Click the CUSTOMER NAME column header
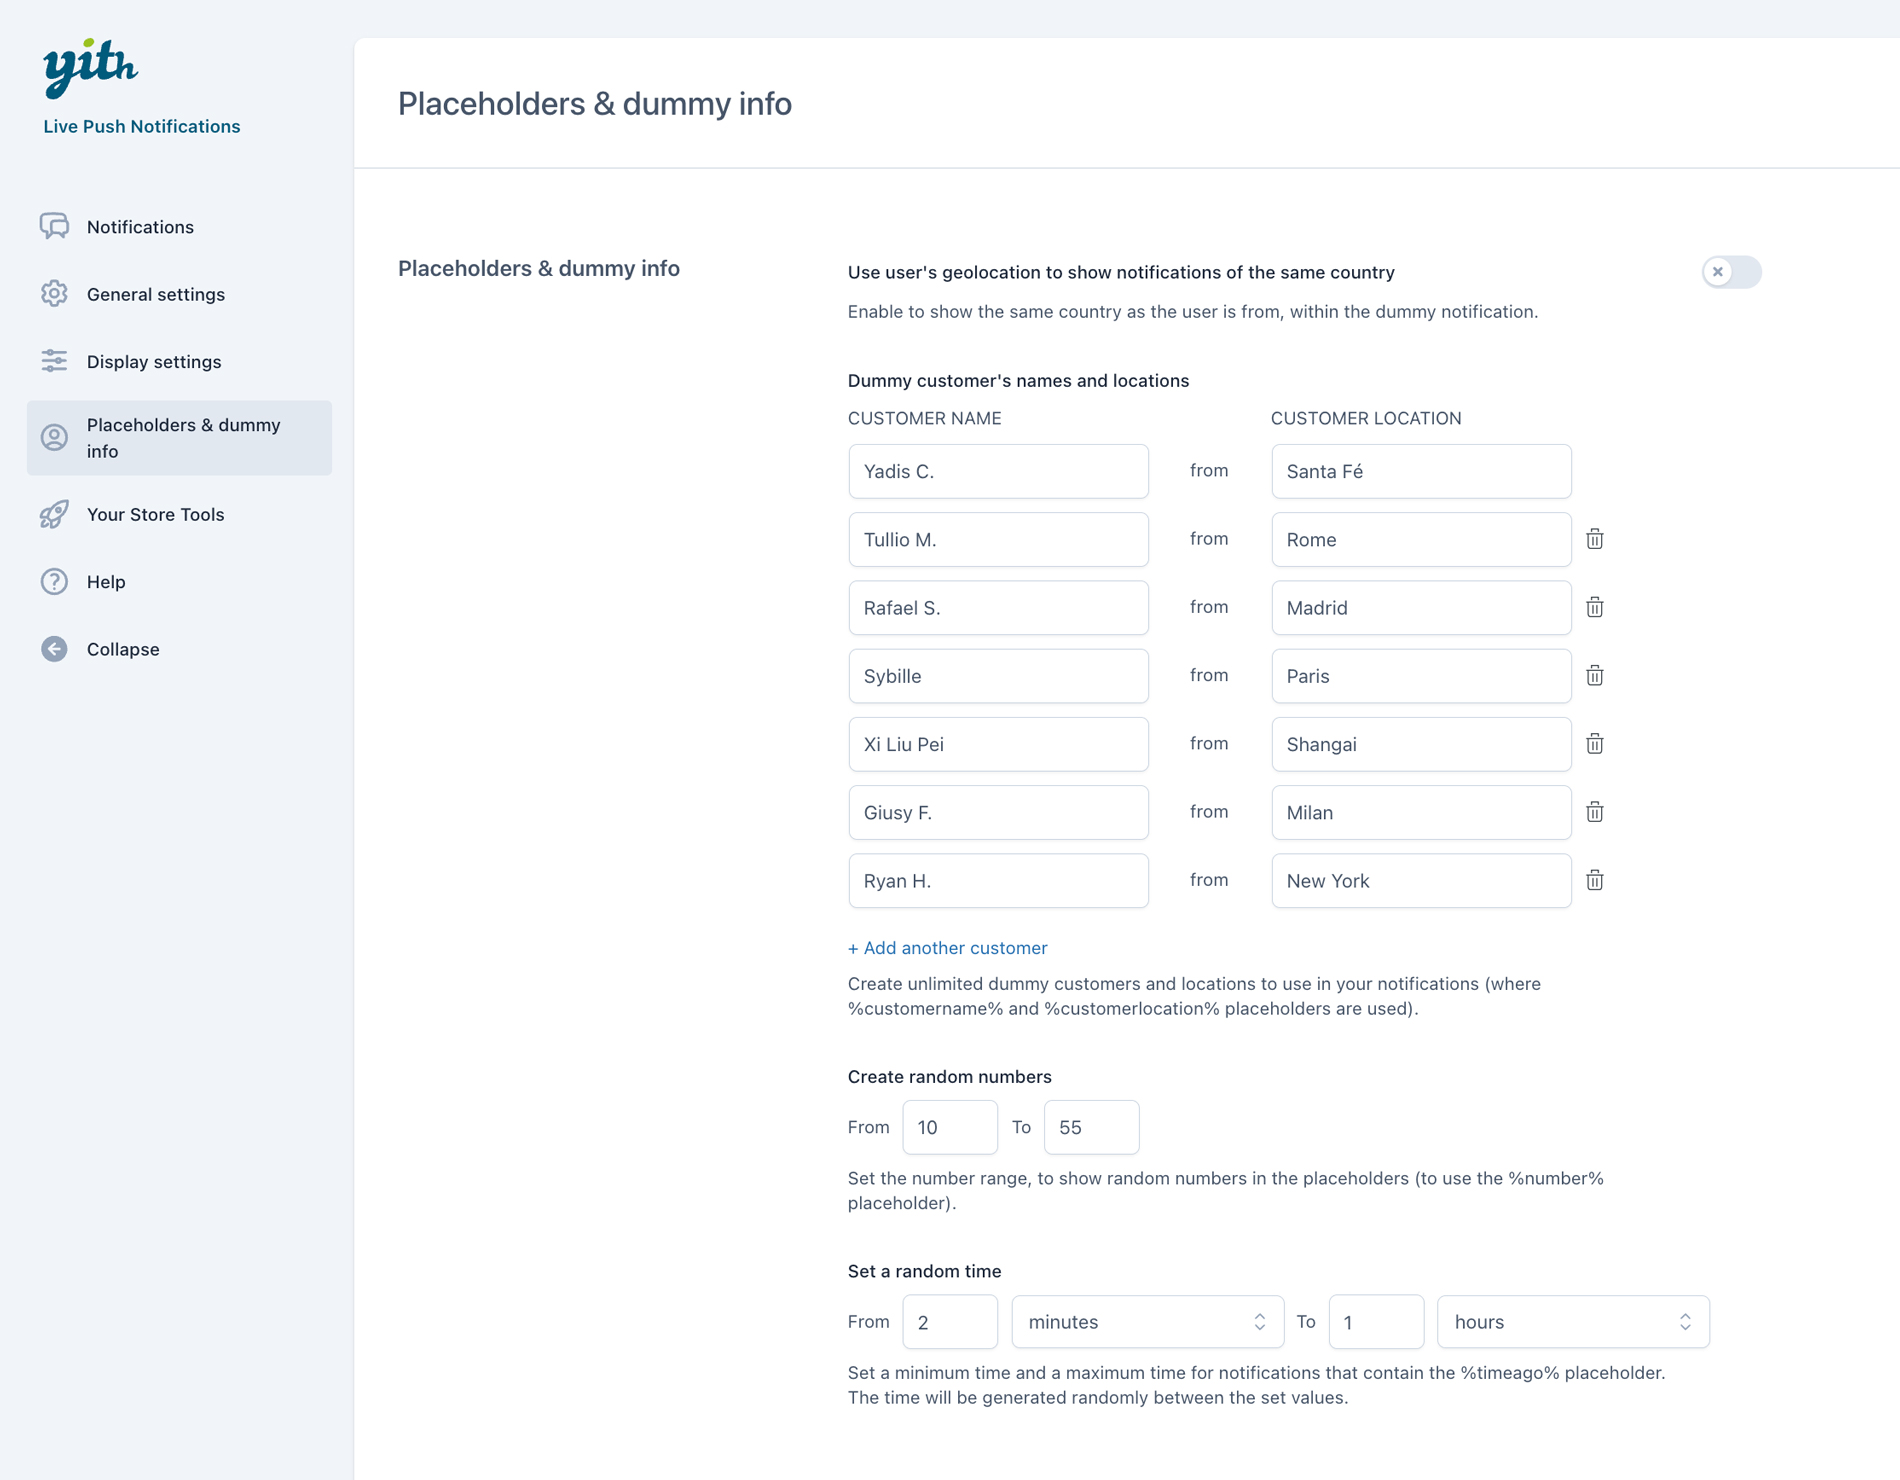Screen dimensions: 1900x1480 pos(924,418)
